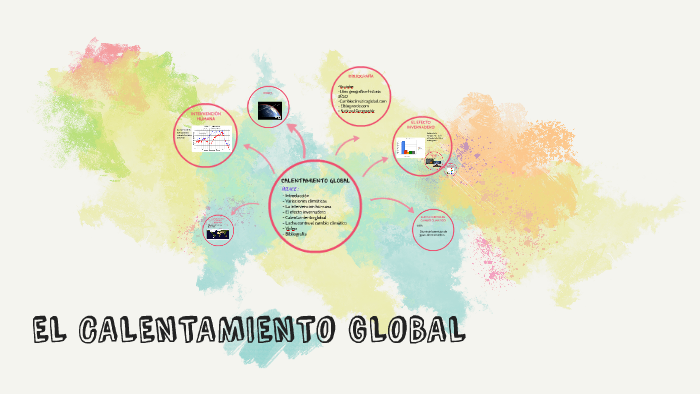The height and width of the screenshot is (394, 700).
Task: Click the arrow pointing to Efecto Invernadero
Action: (375, 166)
